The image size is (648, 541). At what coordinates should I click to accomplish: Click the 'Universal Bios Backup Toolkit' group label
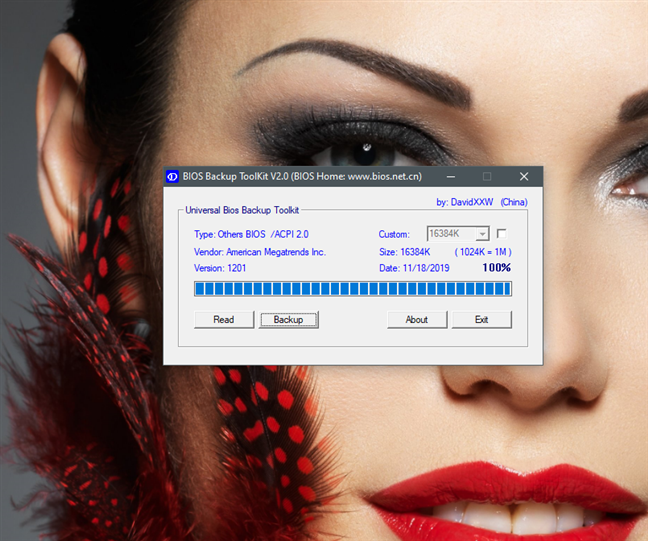242,210
